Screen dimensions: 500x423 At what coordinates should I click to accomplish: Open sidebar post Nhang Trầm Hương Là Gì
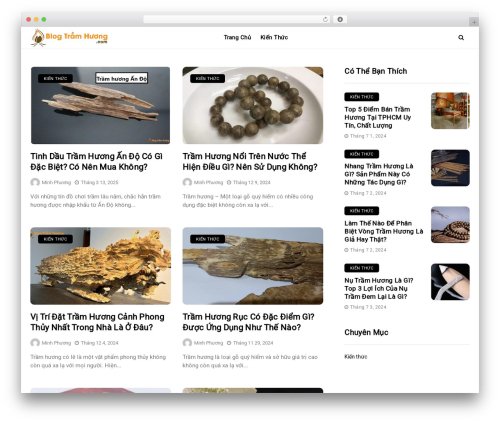[x=379, y=174]
